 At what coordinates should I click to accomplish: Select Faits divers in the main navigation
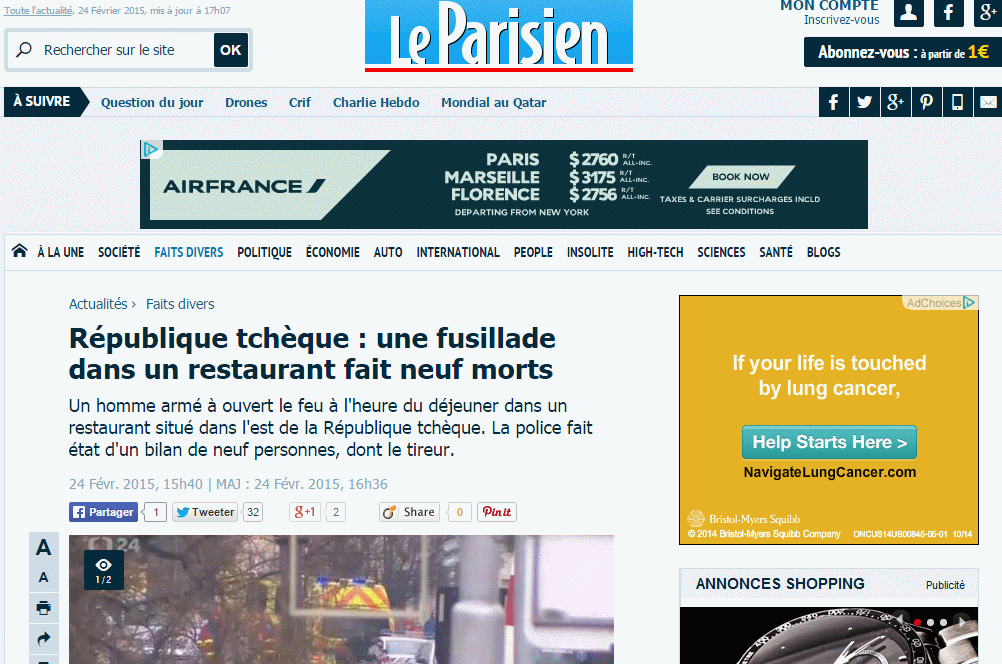click(x=189, y=252)
